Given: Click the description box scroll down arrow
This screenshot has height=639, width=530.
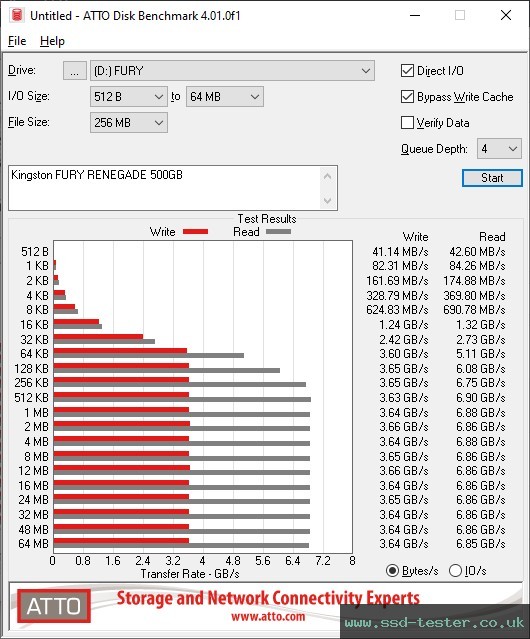Looking at the screenshot, I should coord(328,200).
